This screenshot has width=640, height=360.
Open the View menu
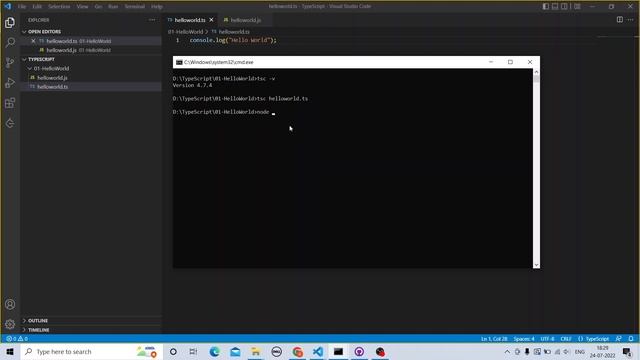coord(82,7)
